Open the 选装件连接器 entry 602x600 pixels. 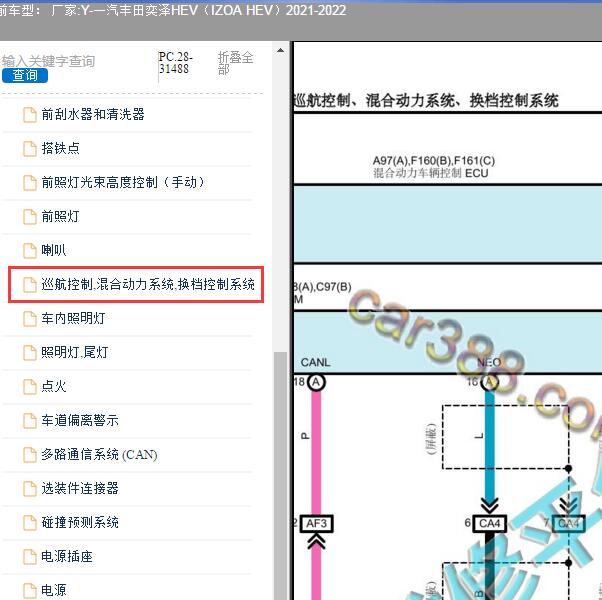(80, 488)
